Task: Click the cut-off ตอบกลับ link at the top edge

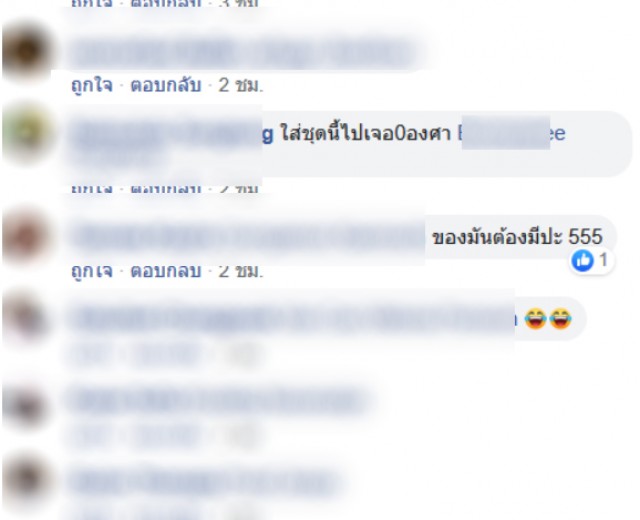Action: pyautogui.click(x=166, y=3)
